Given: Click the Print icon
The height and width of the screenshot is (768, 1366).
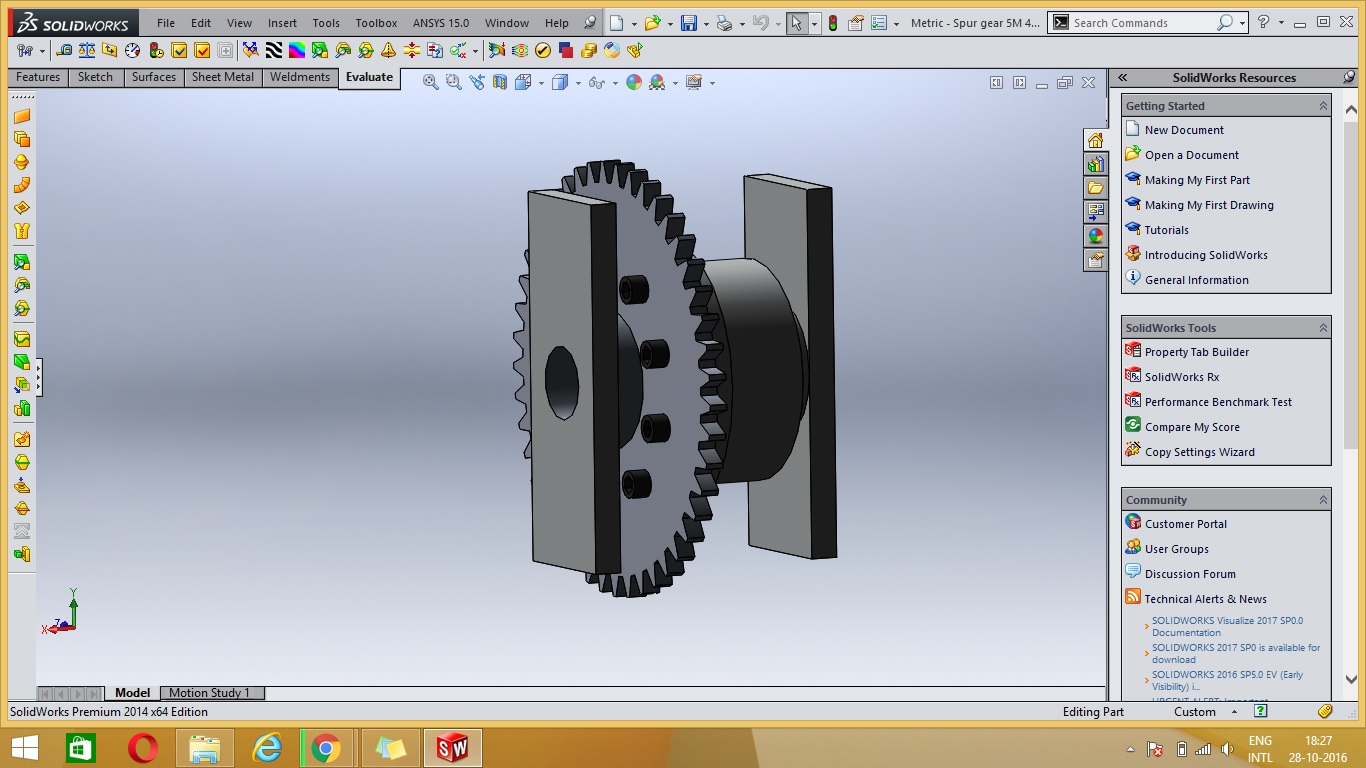Looking at the screenshot, I should (725, 23).
